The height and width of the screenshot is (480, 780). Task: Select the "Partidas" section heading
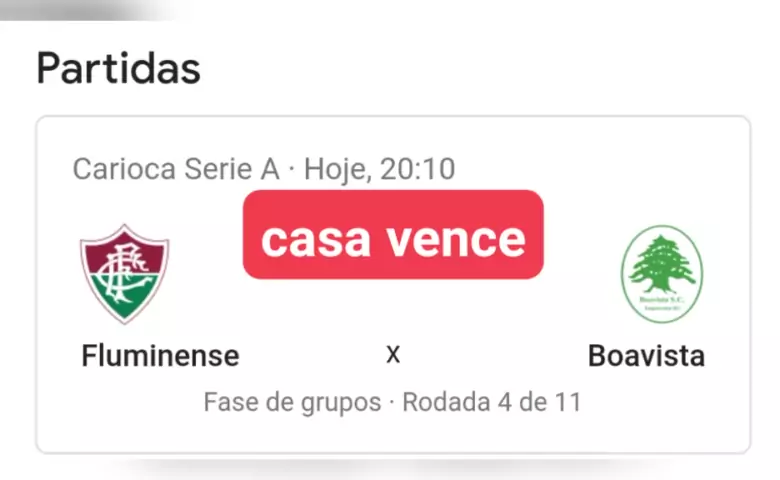pos(118,69)
